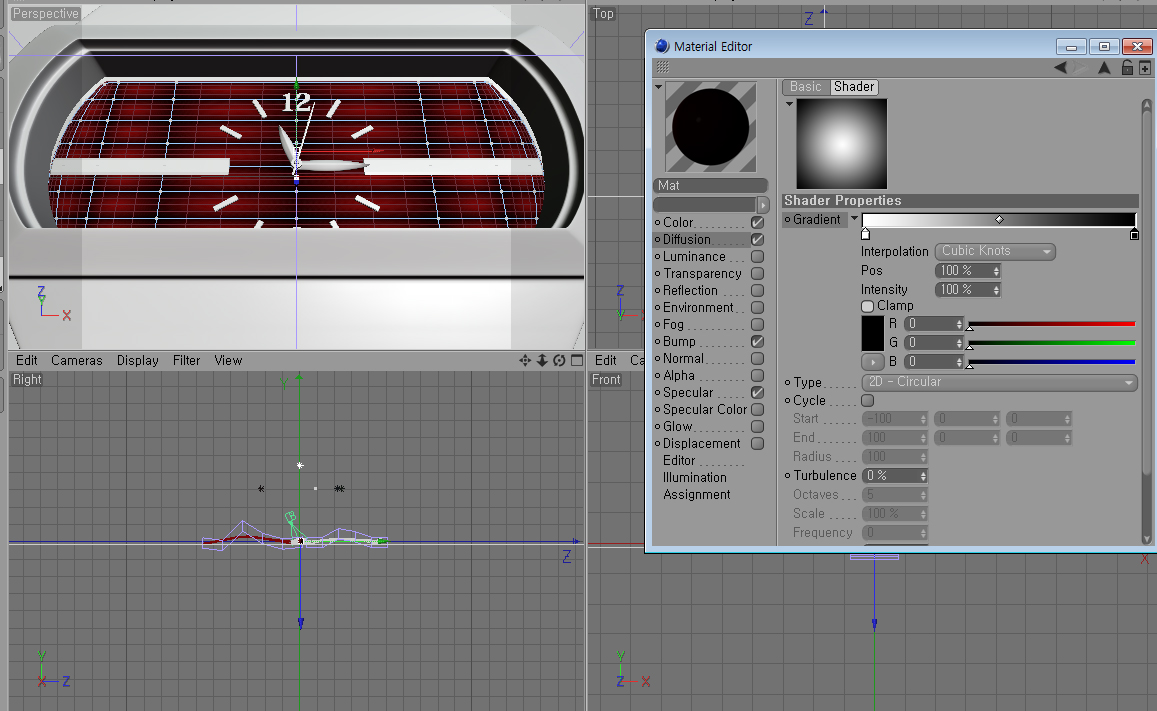
Task: Open the Type 2D - Circular dropdown
Action: (999, 382)
